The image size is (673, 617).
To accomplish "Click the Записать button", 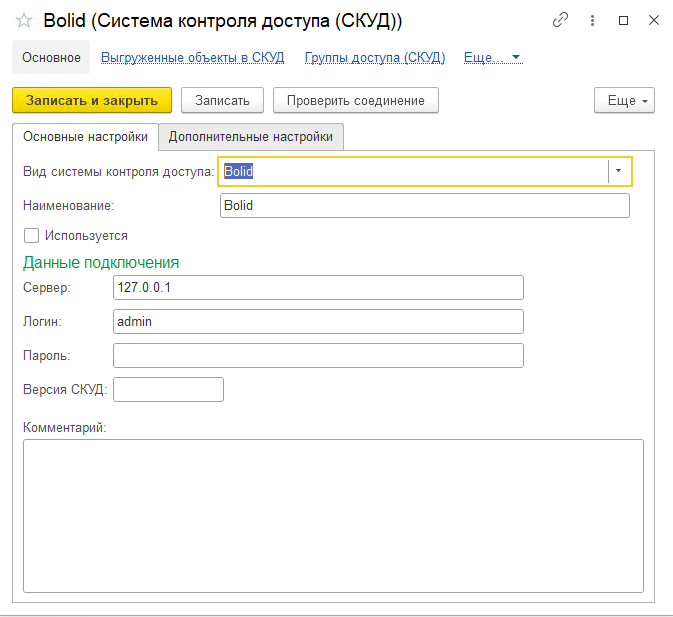I will pos(222,100).
